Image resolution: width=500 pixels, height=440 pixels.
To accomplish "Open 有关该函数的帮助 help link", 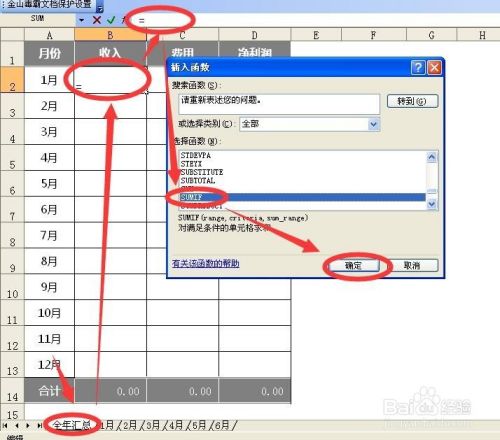I will point(206,263).
